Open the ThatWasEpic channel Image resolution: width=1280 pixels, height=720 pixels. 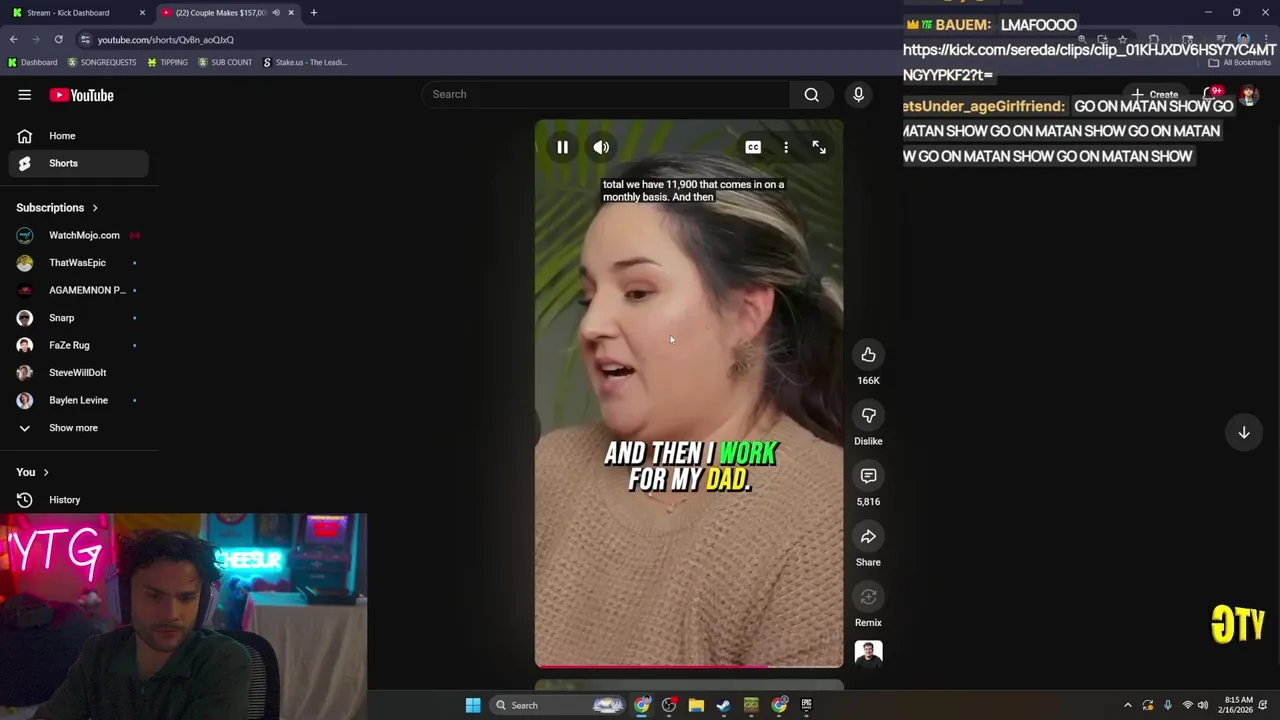[x=78, y=263]
